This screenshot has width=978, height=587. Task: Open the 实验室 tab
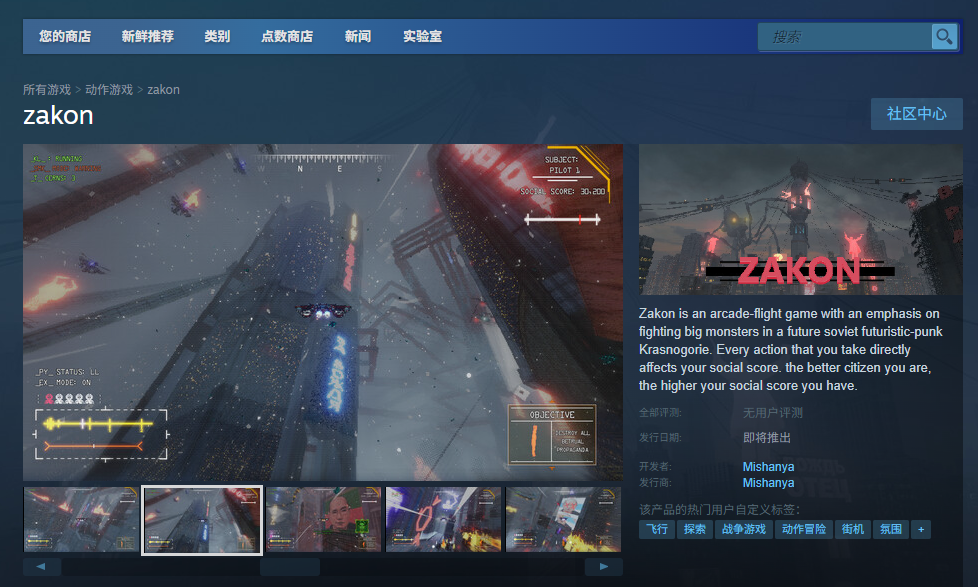(x=422, y=36)
